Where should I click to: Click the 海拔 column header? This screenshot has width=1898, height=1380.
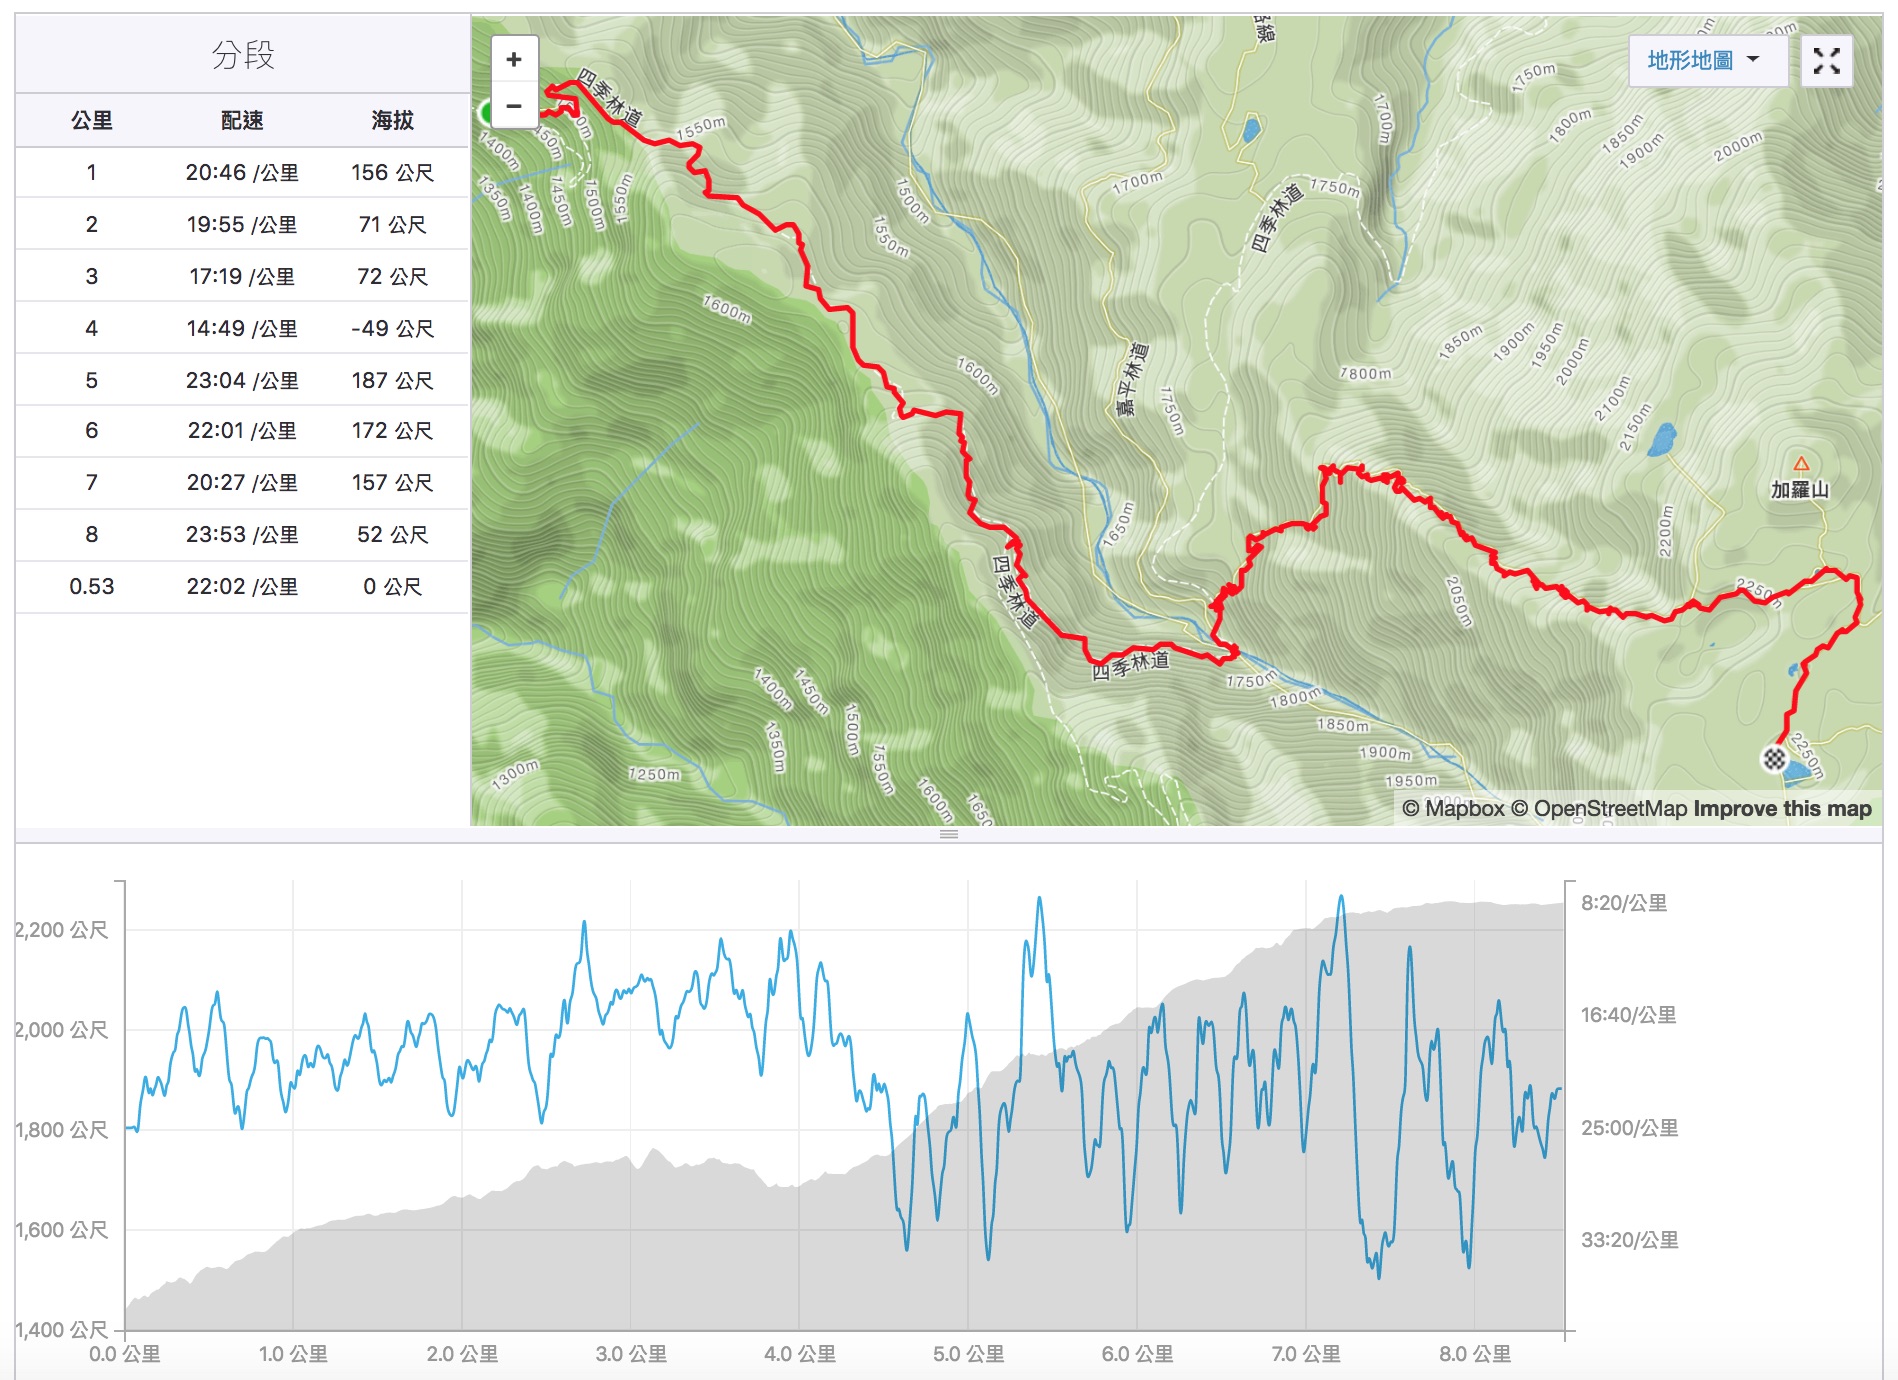392,121
